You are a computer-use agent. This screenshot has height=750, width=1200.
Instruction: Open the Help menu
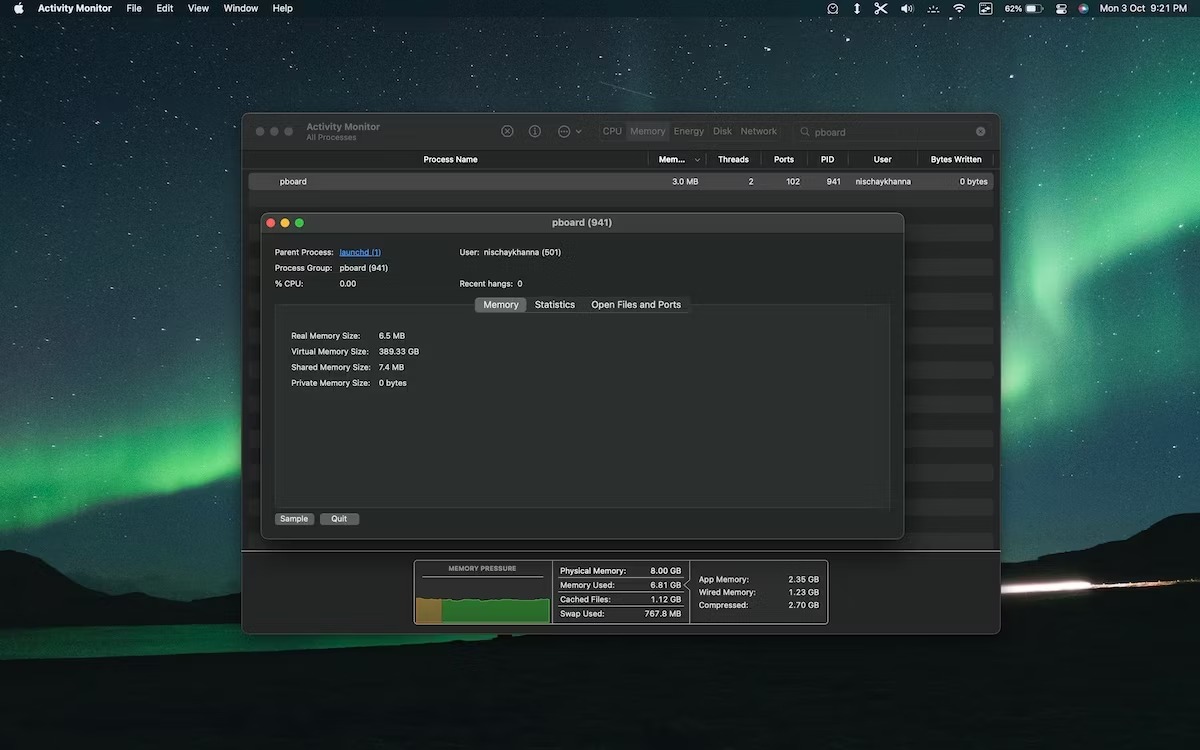click(x=283, y=8)
